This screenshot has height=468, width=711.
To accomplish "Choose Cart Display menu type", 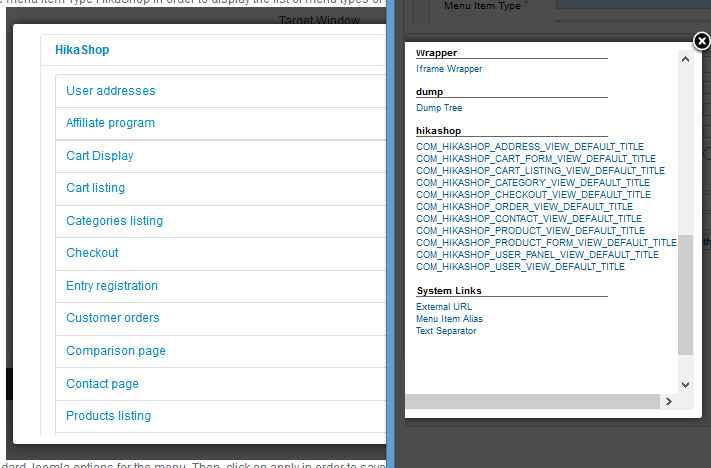I will click(x=100, y=156).
